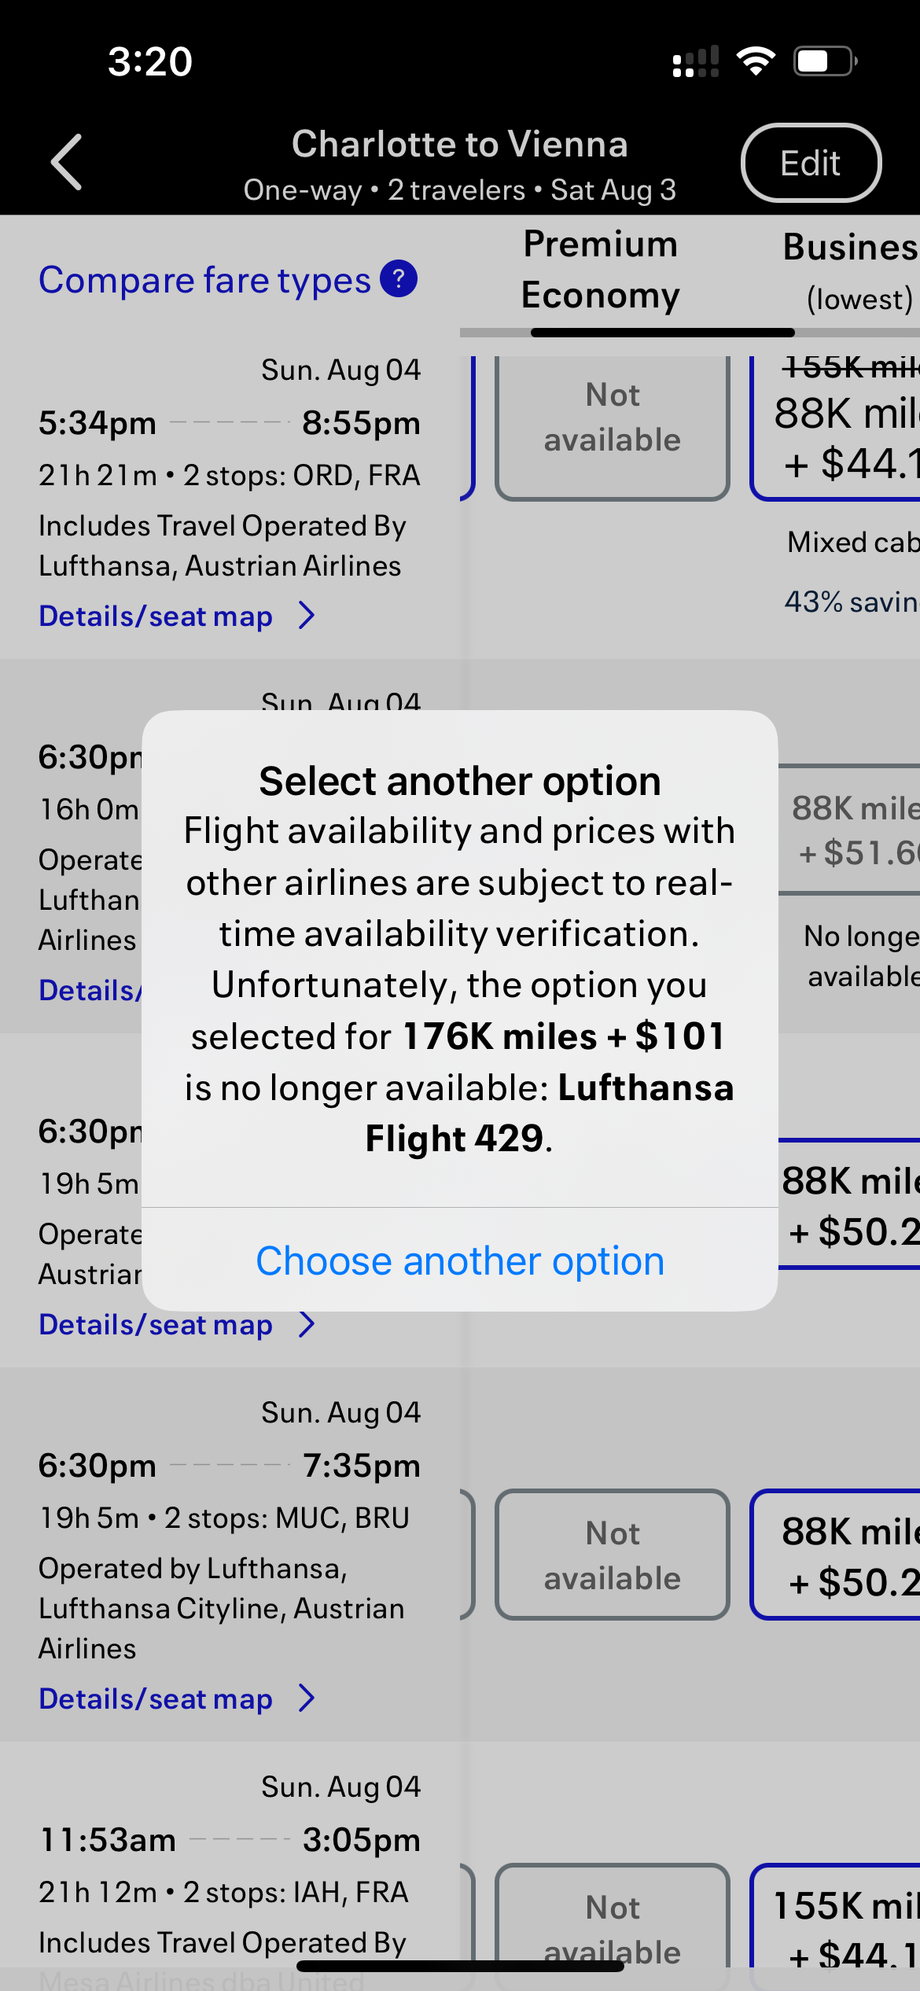This screenshot has height=1991, width=920.
Task: Expand Details/seat map for MUC, BRU flight
Action: [156, 1699]
